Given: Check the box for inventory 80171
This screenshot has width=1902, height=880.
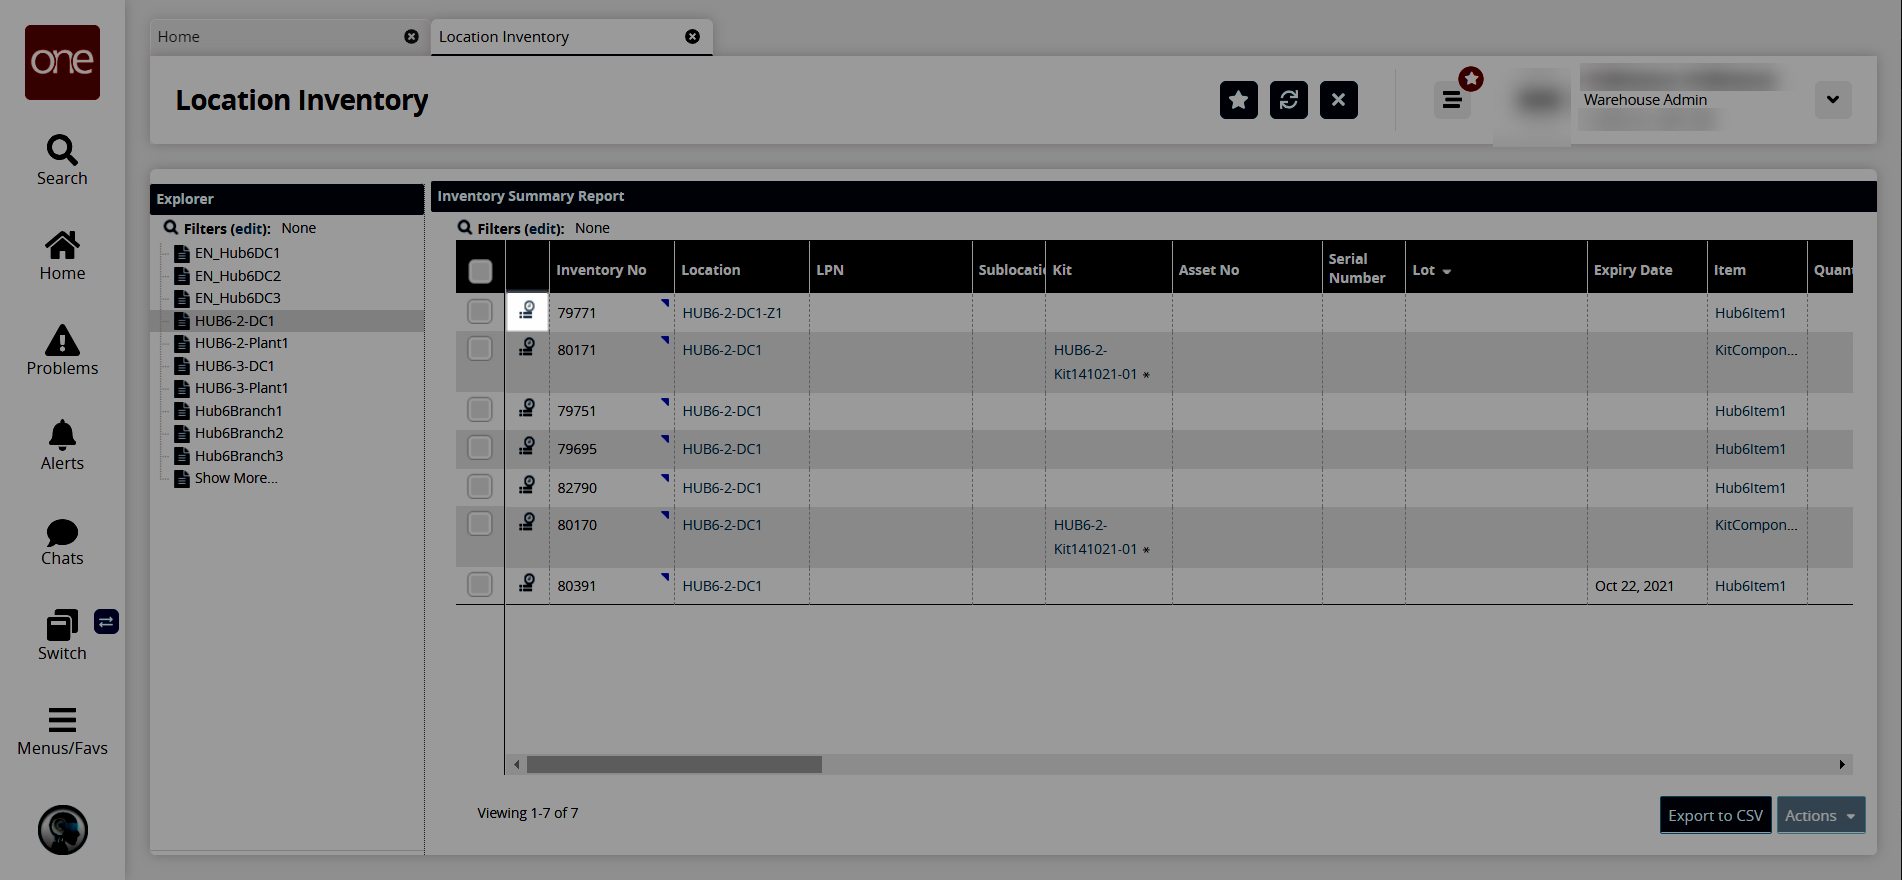Looking at the screenshot, I should pyautogui.click(x=480, y=349).
